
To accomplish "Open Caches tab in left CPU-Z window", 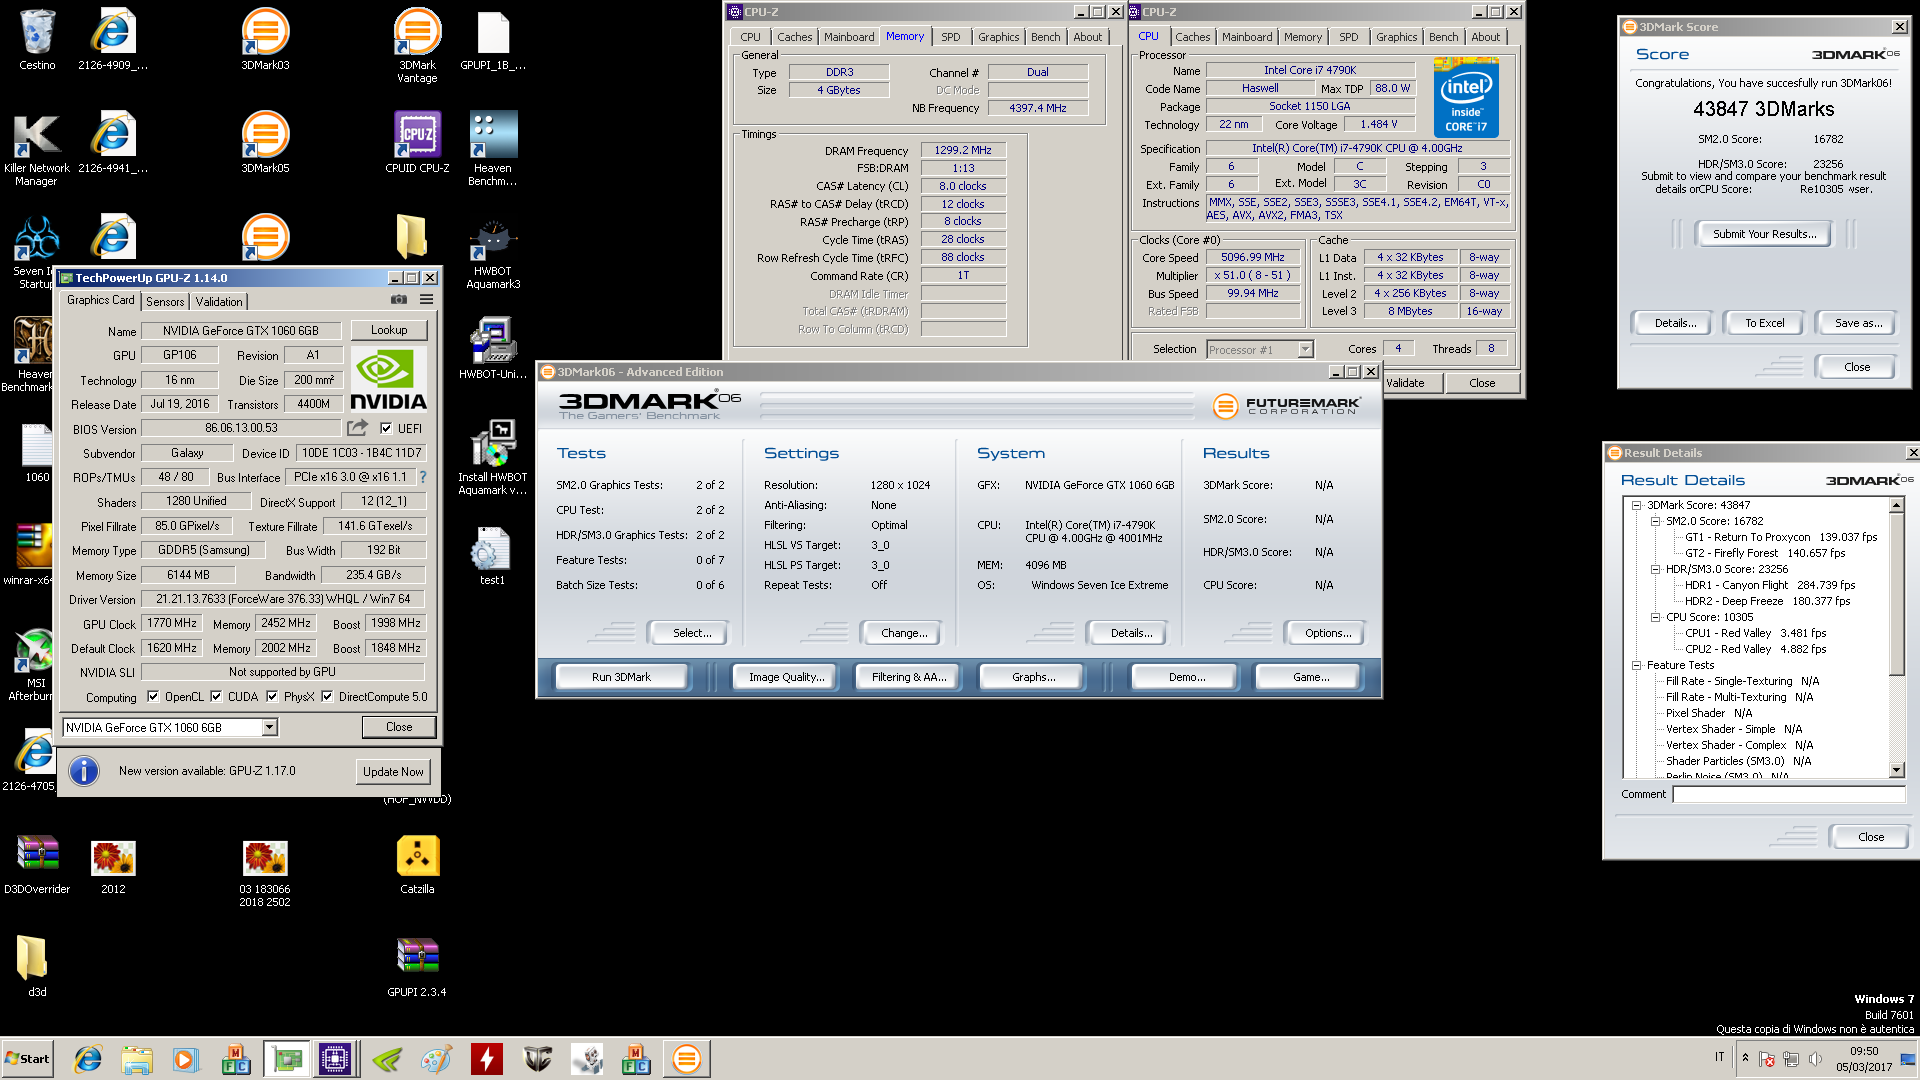I will pos(794,37).
